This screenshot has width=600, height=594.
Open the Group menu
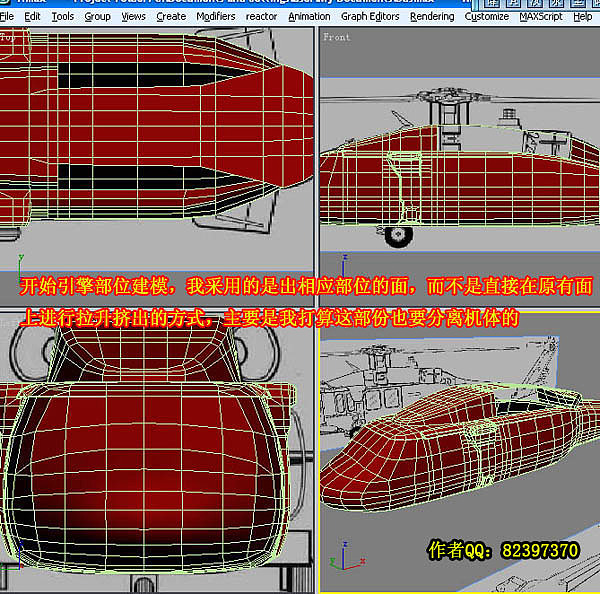click(97, 17)
